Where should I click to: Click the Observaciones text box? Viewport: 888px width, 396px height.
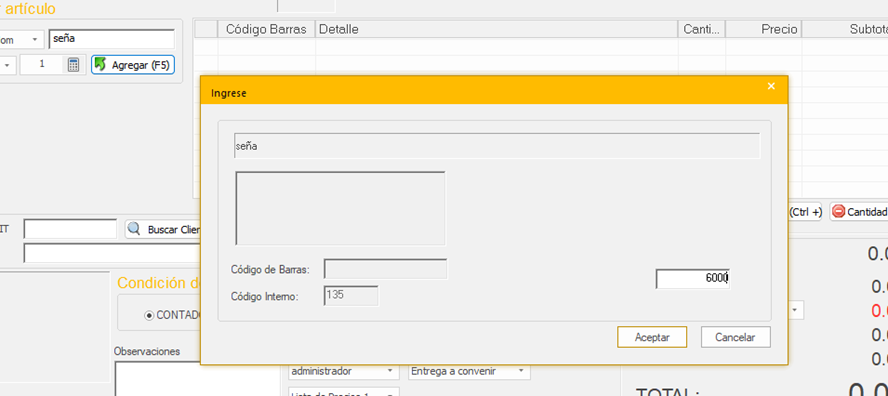(198, 379)
